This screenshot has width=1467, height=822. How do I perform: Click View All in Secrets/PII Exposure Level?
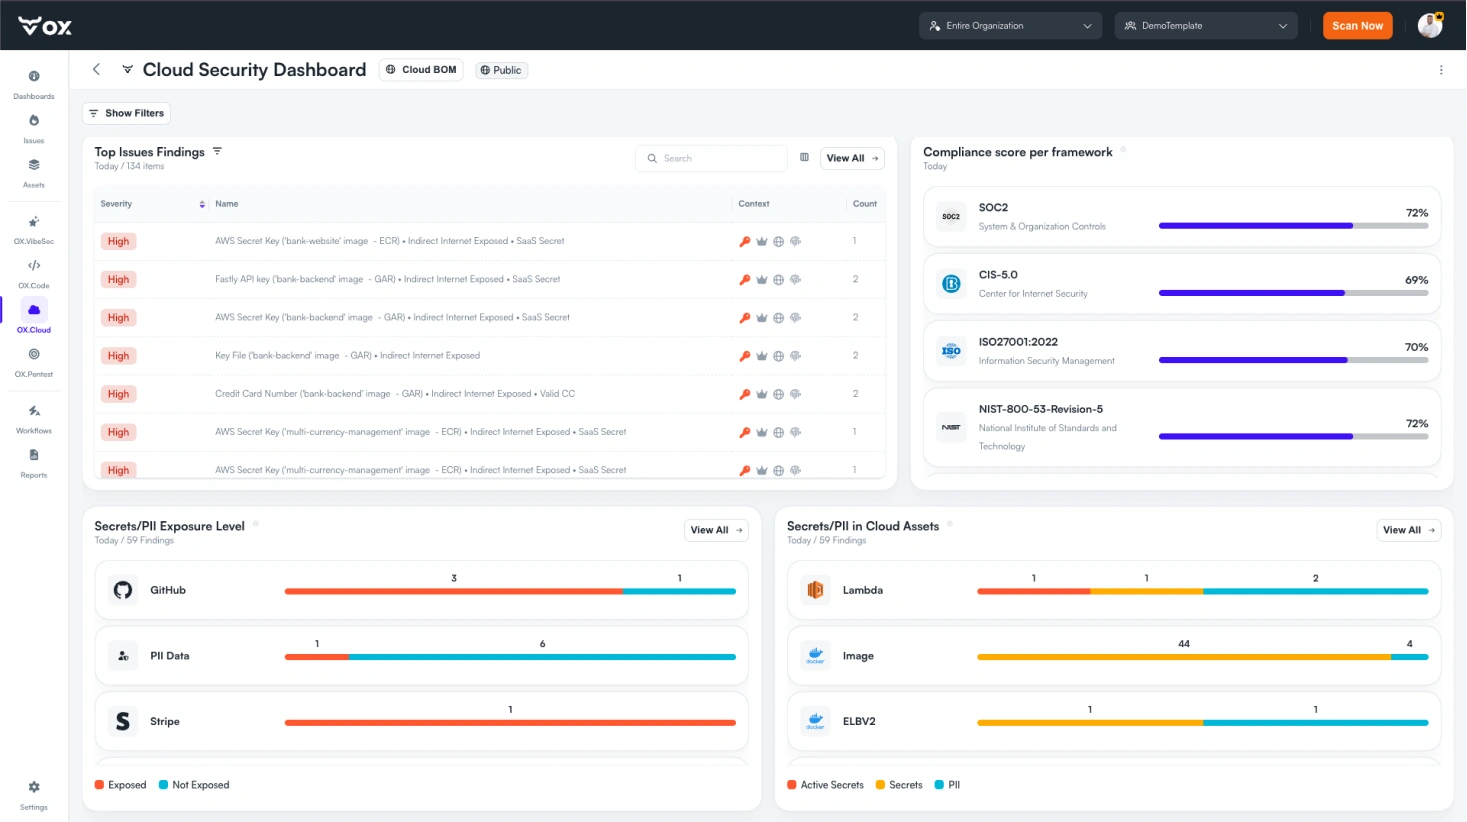click(716, 530)
